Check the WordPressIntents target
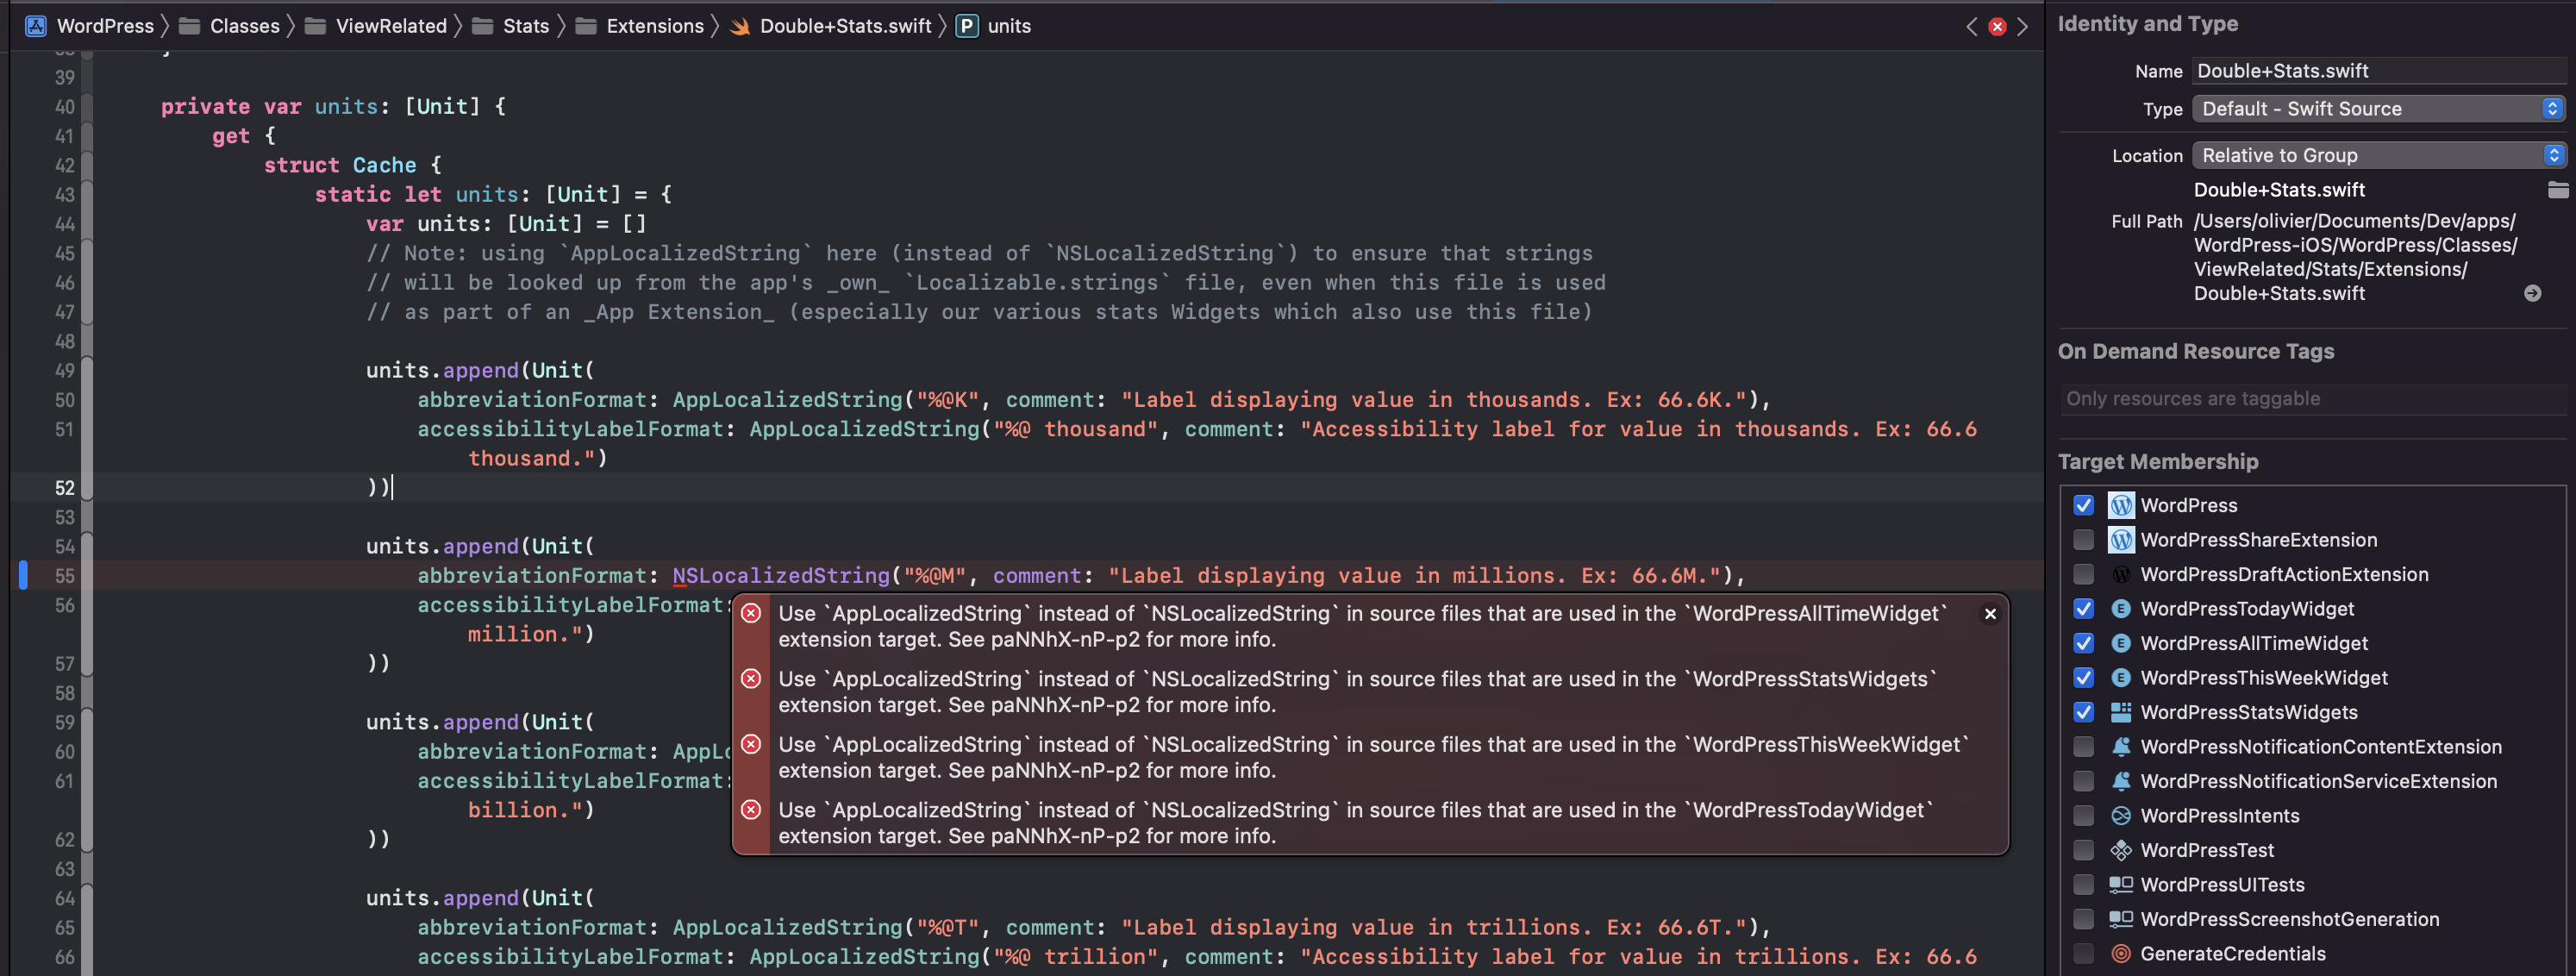This screenshot has width=2576, height=976. click(x=2083, y=816)
